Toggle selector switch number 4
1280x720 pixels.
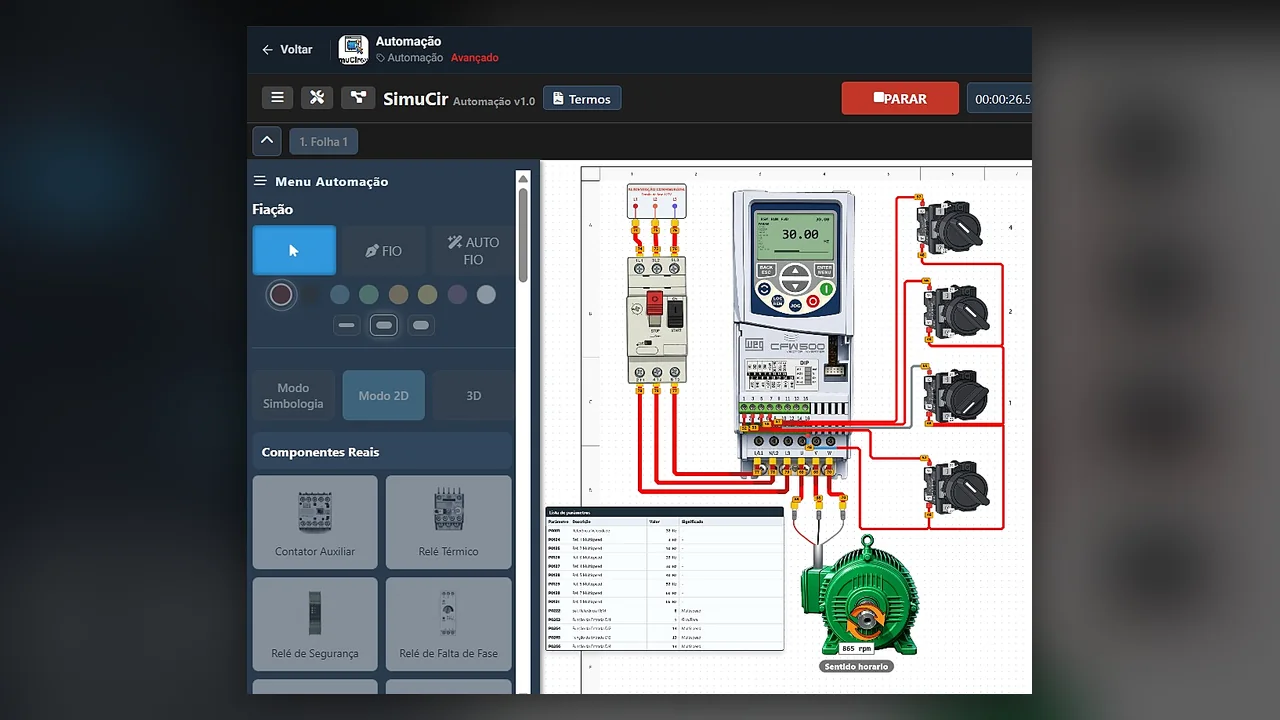[951, 227]
